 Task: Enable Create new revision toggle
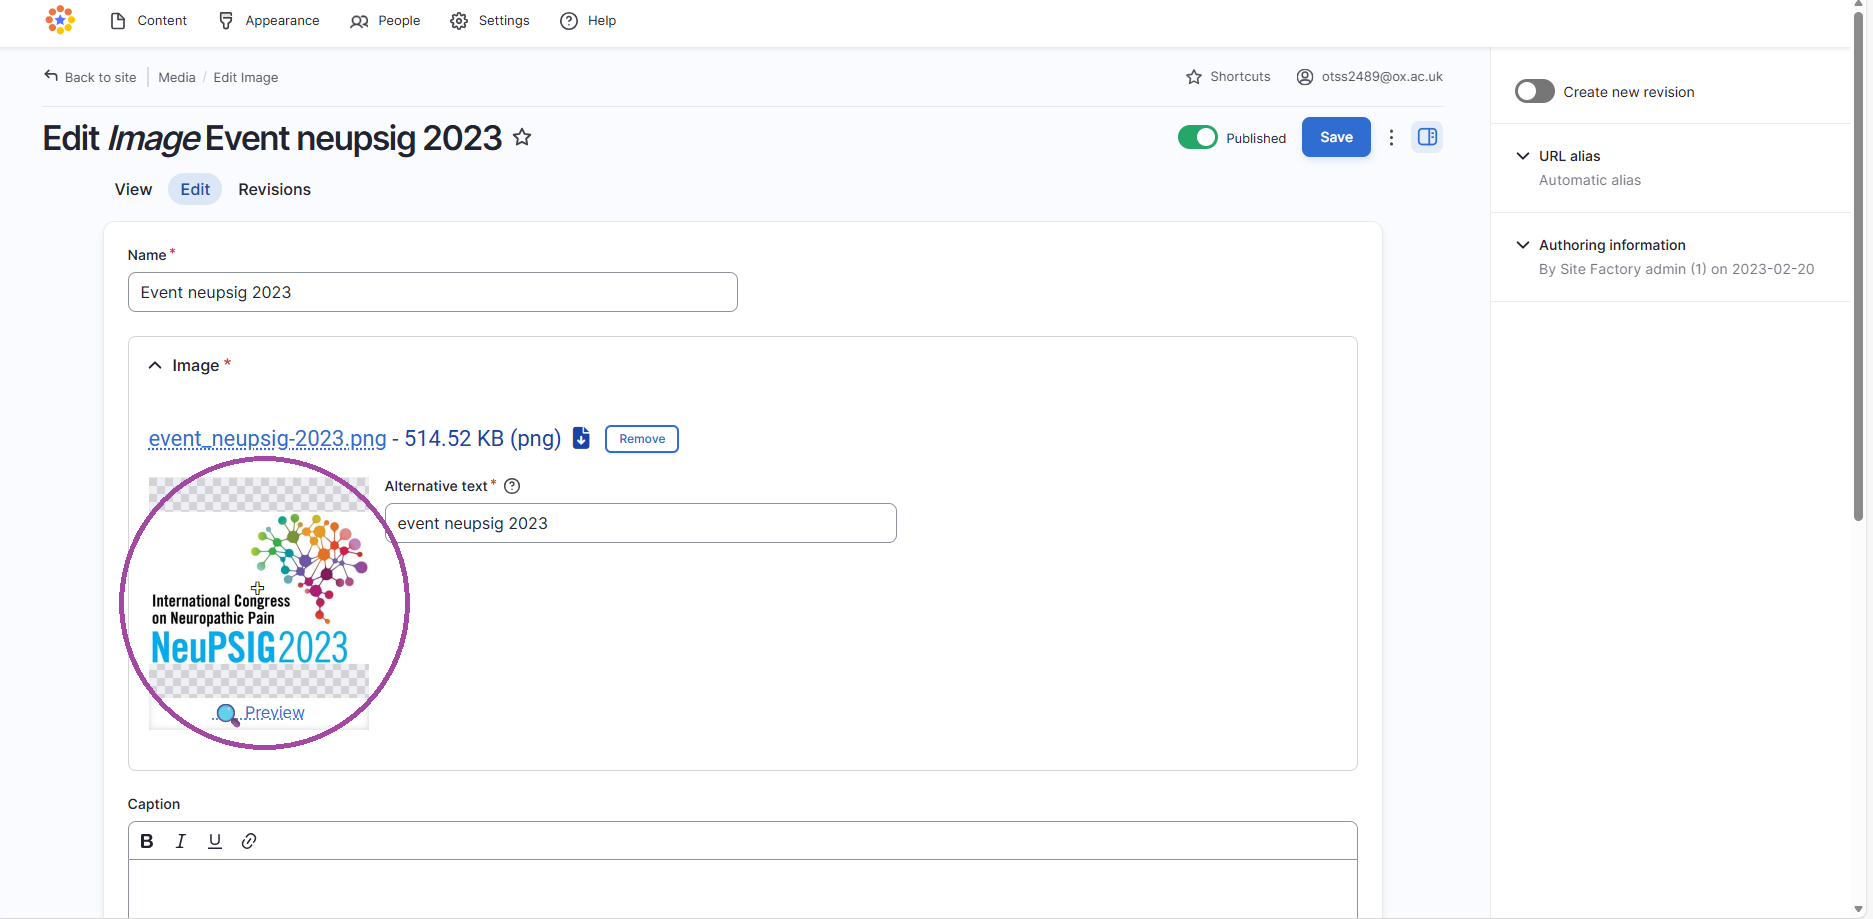pos(1534,91)
